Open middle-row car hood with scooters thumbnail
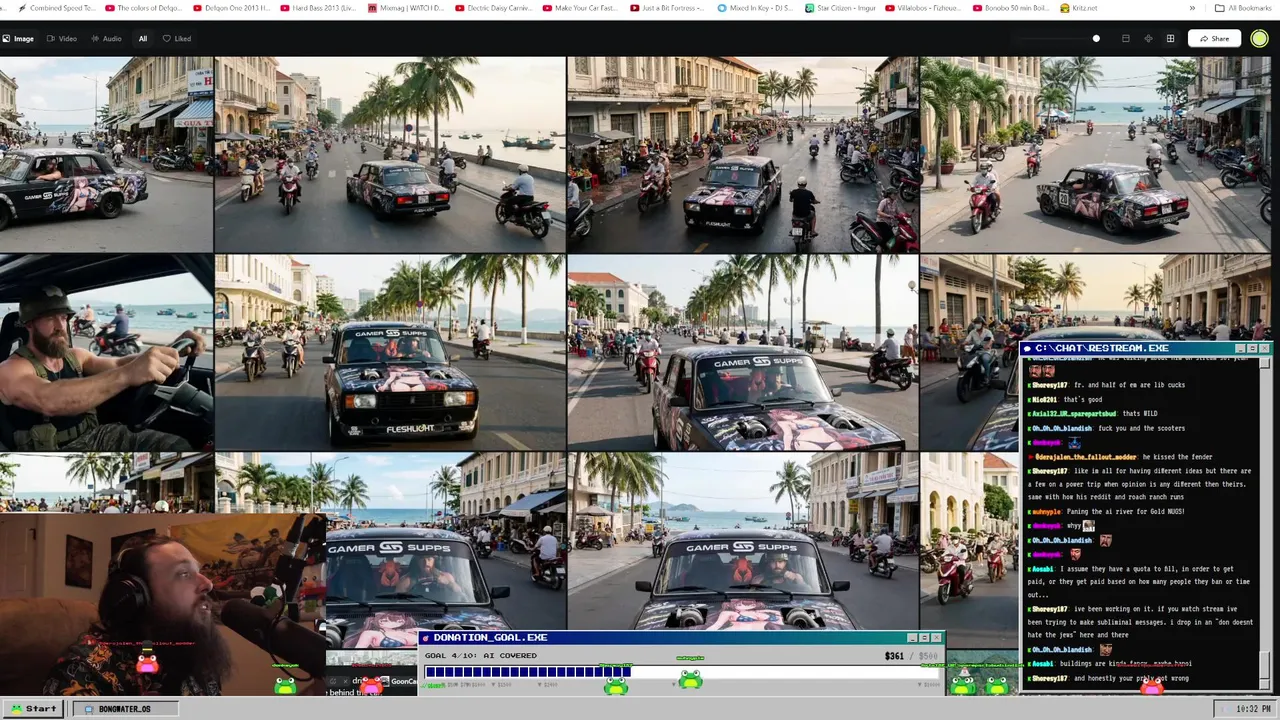The width and height of the screenshot is (1280, 720). point(743,352)
